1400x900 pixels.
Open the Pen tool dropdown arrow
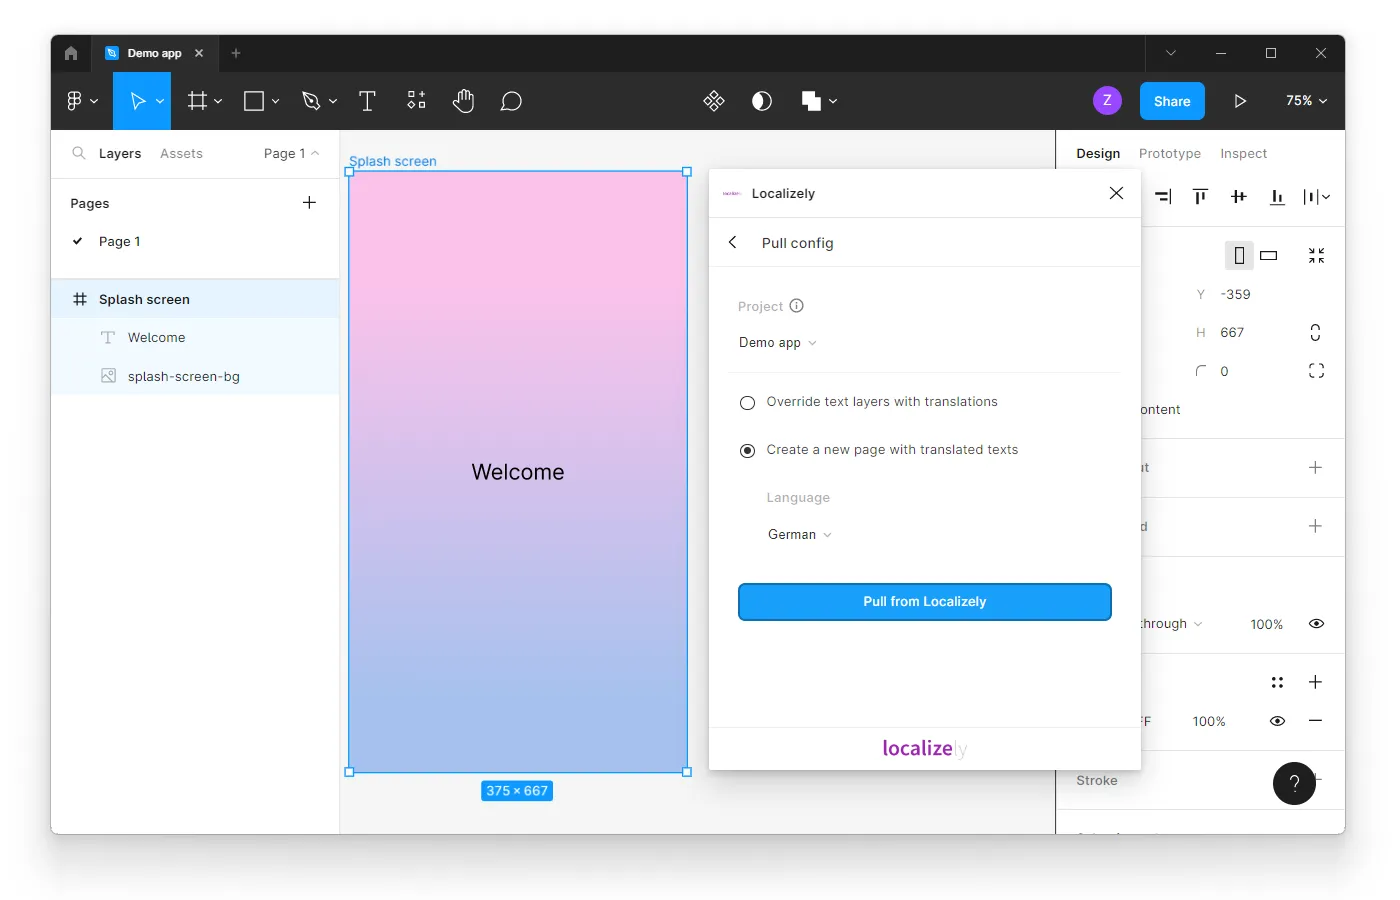tap(332, 101)
